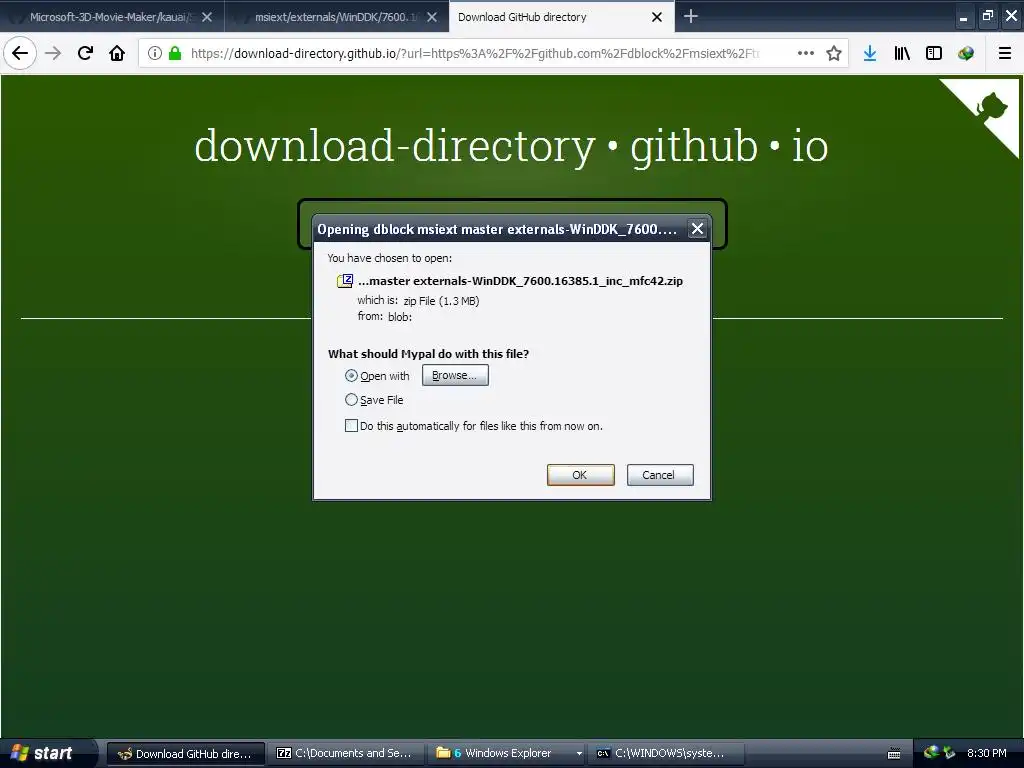Viewport: 1024px width, 768px height.
Task: Cancel the file opening dialog
Action: tap(660, 475)
